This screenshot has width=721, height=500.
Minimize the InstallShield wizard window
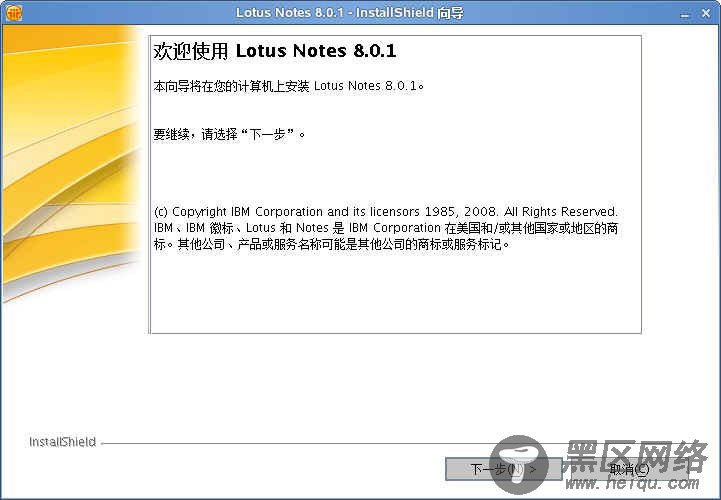coord(685,14)
